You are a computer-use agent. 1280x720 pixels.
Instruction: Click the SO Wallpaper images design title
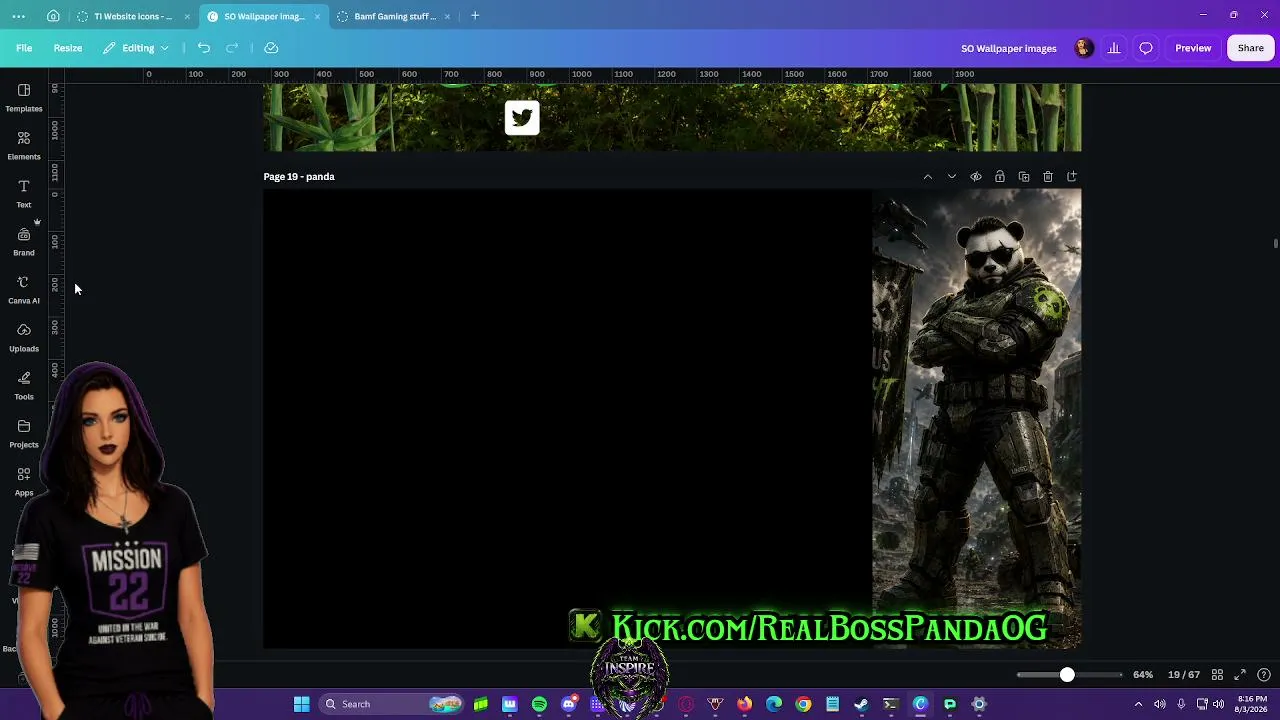(1009, 48)
